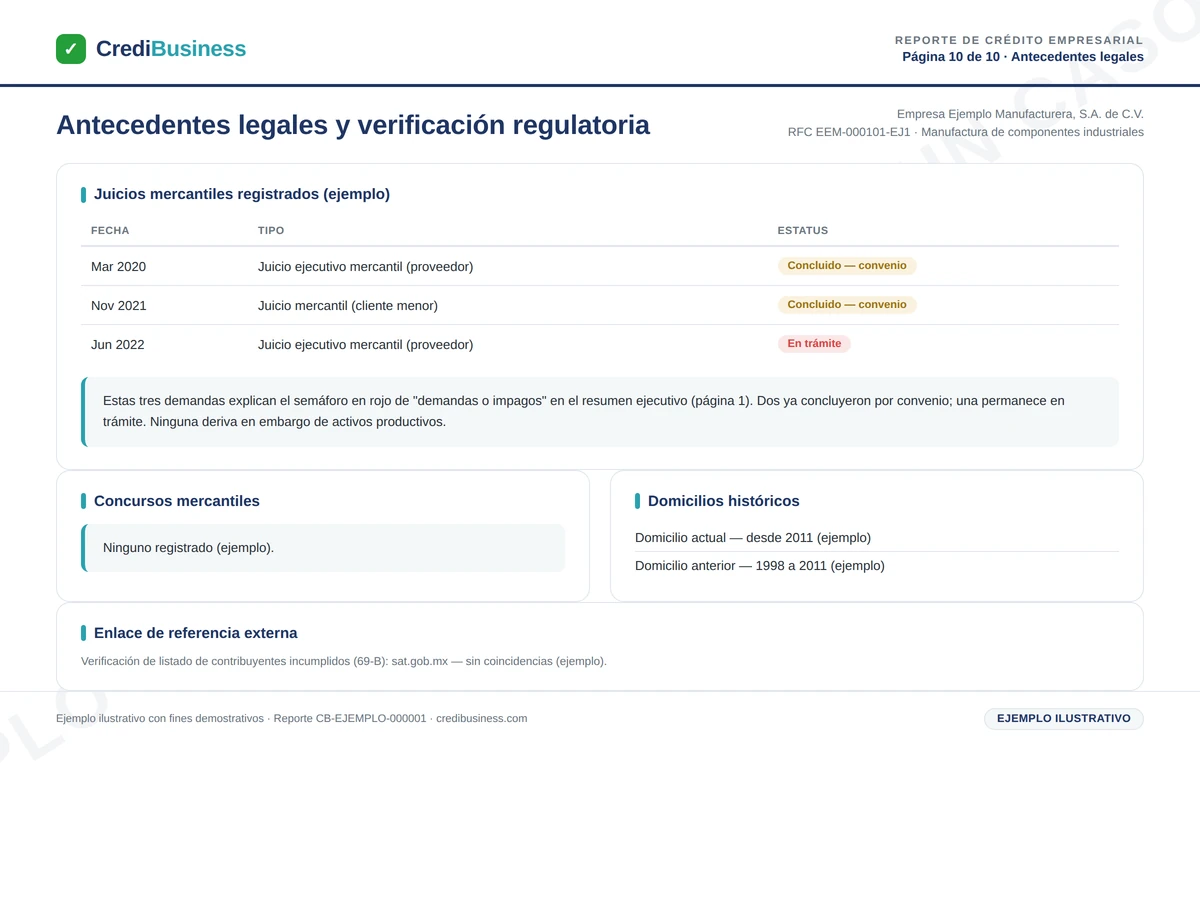Click 'Enlace de referencia externa' heading

(x=196, y=633)
